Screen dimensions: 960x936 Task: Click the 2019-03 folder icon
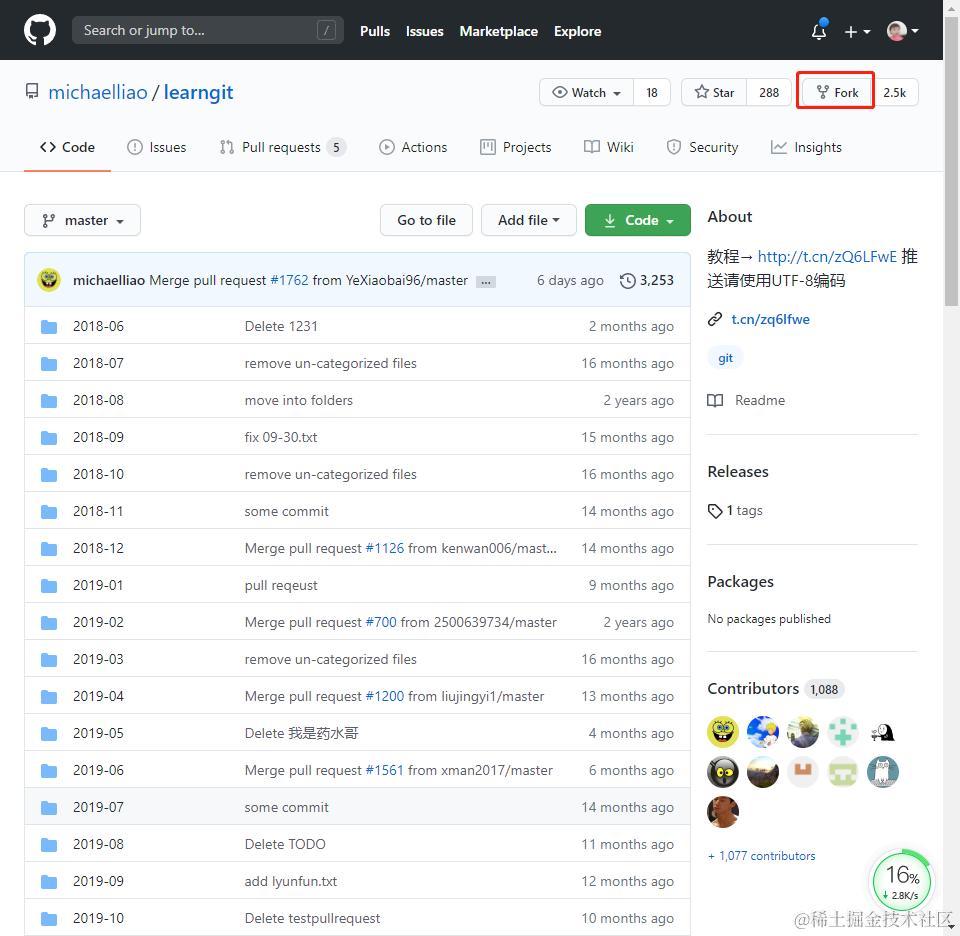[49, 659]
